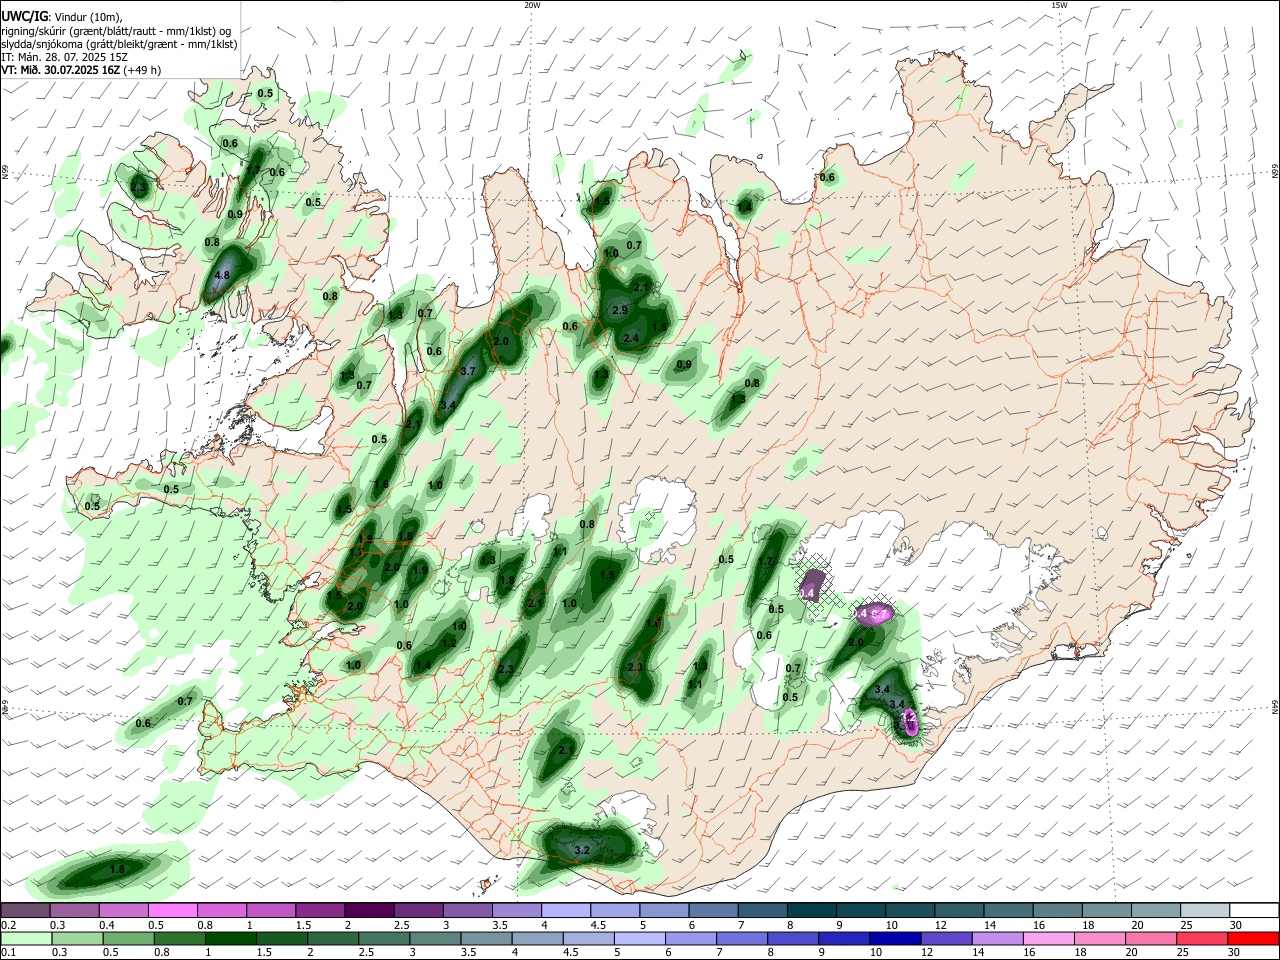Click the "15W" longitude label at the top
This screenshot has height=960, width=1280.
1060,5
